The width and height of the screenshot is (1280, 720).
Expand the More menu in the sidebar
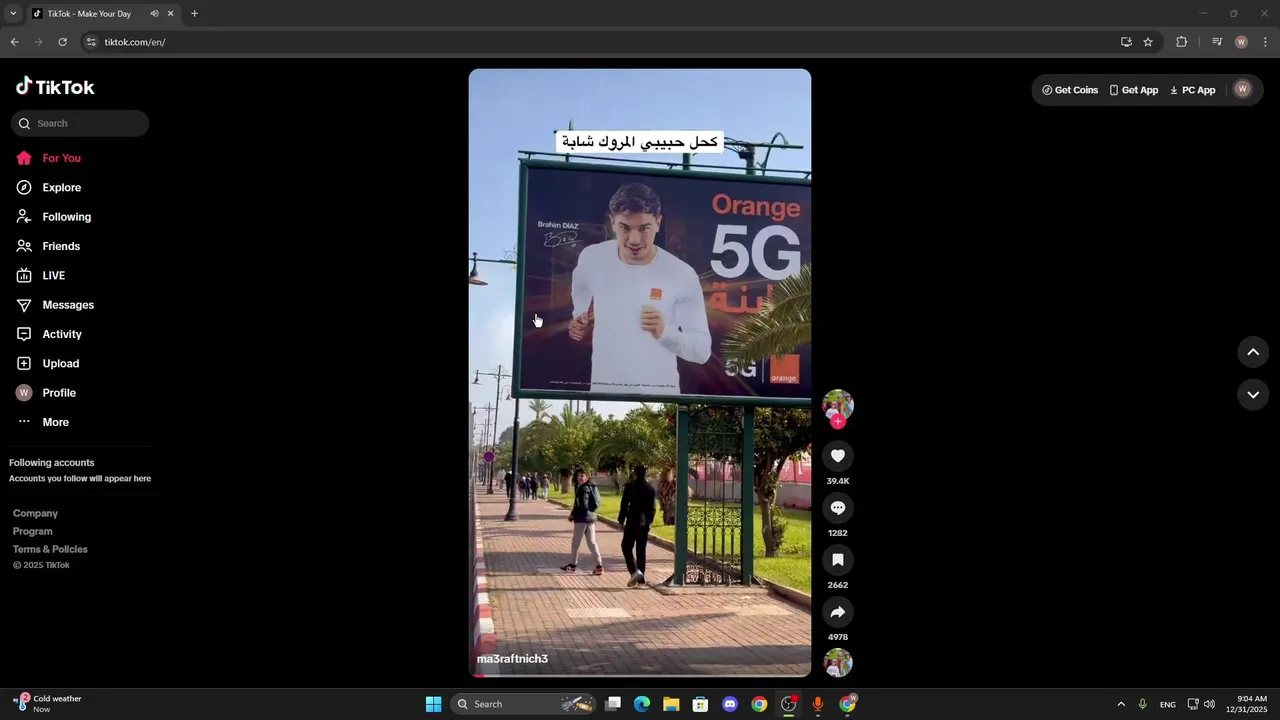tap(42, 422)
